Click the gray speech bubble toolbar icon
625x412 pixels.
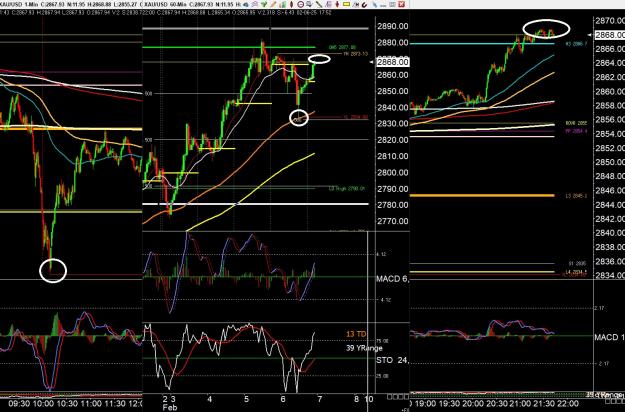point(309,4)
